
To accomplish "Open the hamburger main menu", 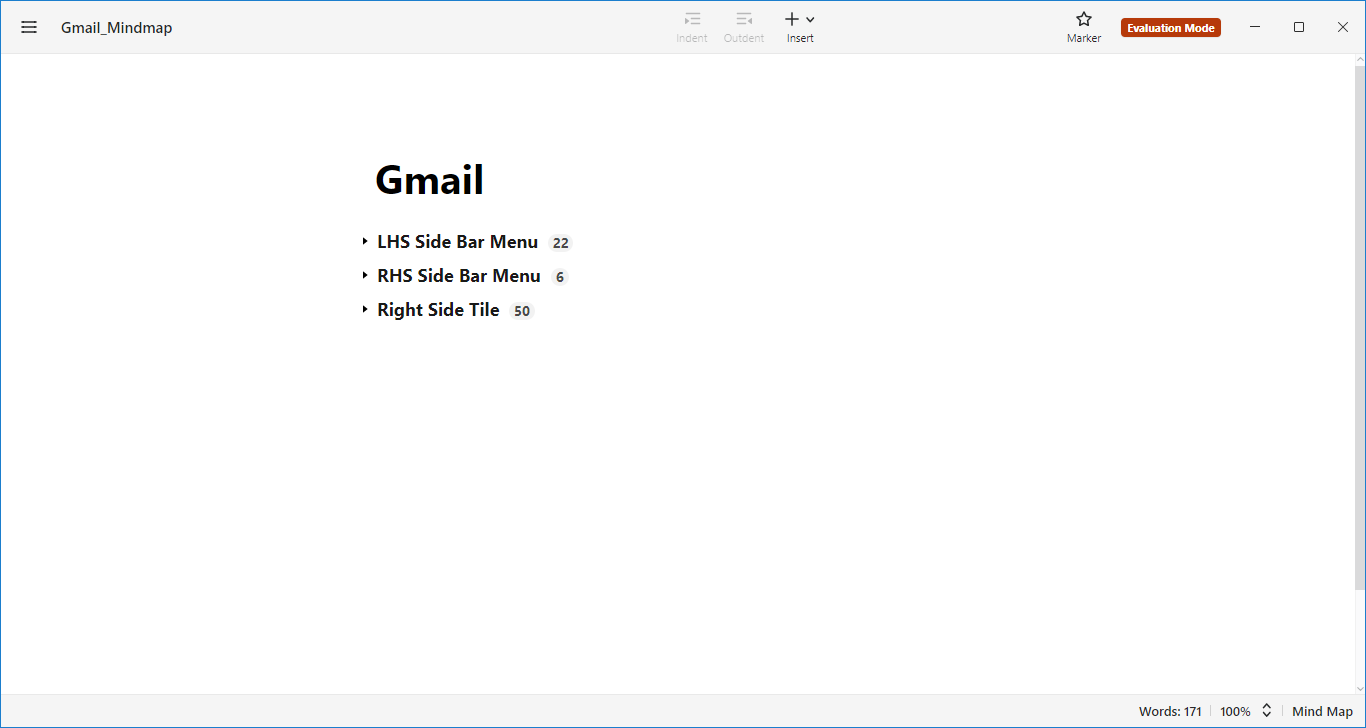I will [29, 27].
